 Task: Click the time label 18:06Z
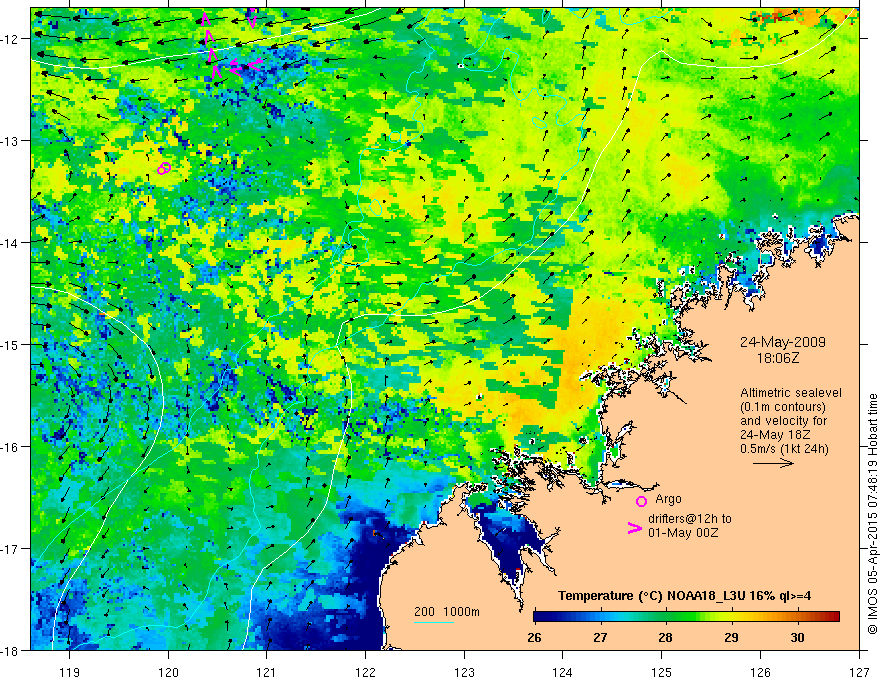777,358
